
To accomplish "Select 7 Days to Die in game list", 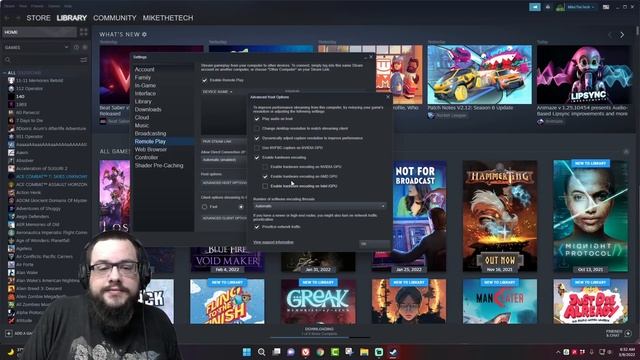I will tap(29, 121).
